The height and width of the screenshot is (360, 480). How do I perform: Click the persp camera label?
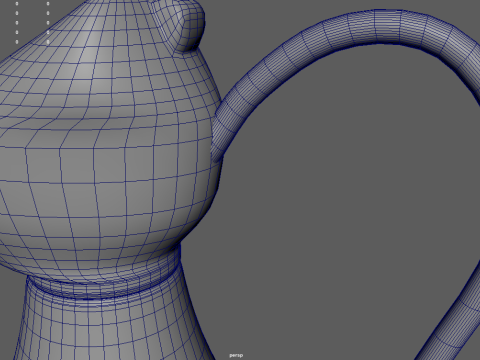pos(236,355)
